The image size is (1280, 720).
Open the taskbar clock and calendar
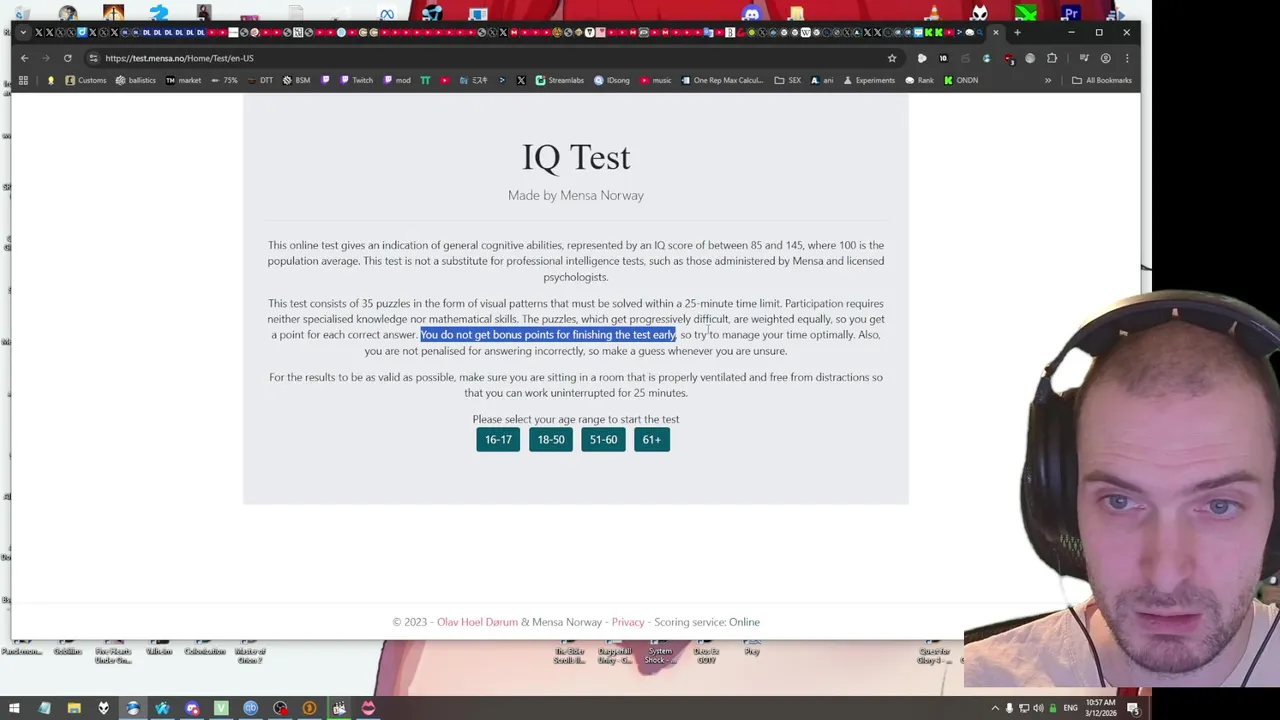(x=1101, y=708)
